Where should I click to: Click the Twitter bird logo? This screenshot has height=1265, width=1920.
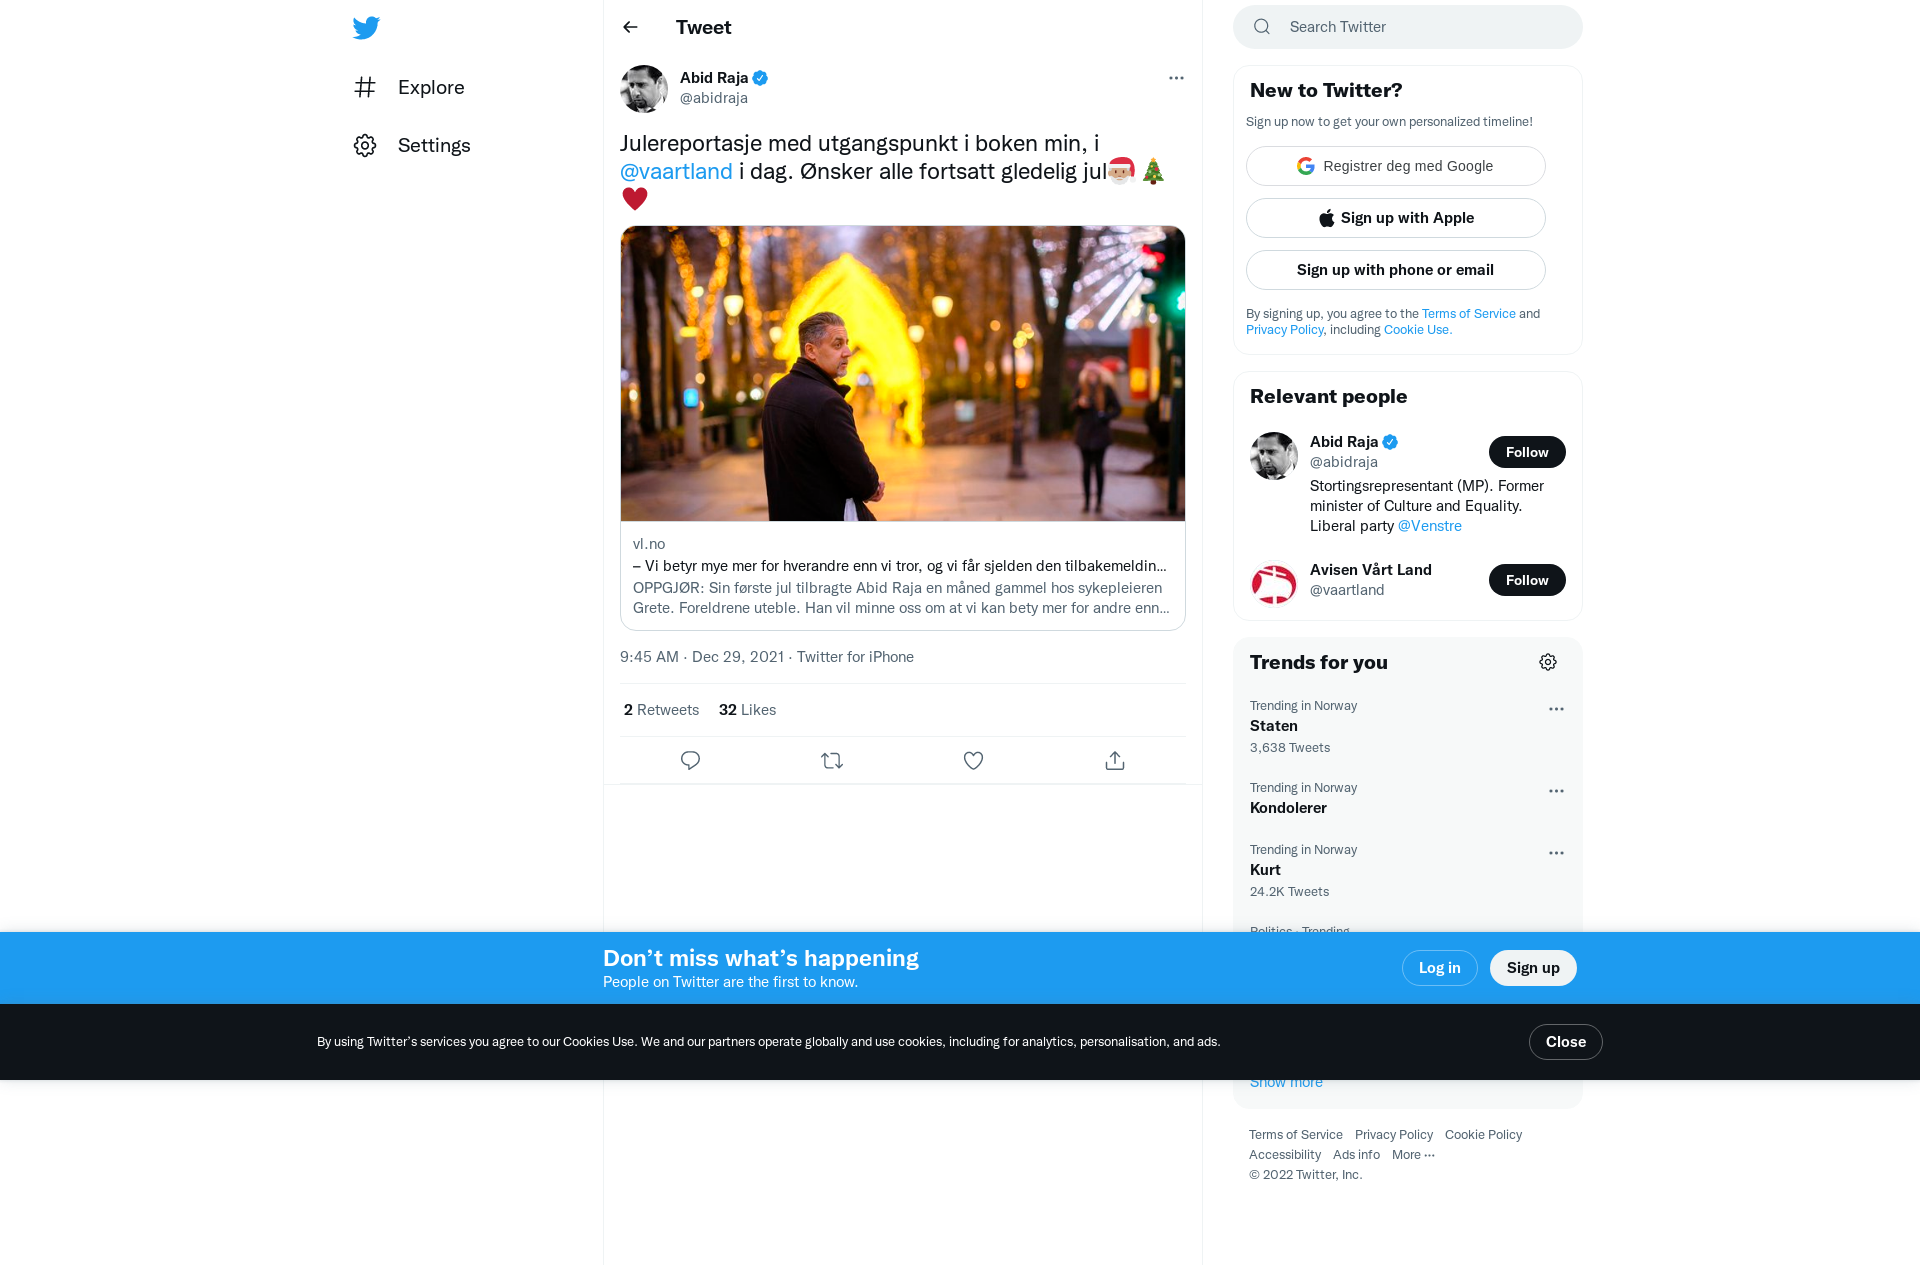[366, 27]
